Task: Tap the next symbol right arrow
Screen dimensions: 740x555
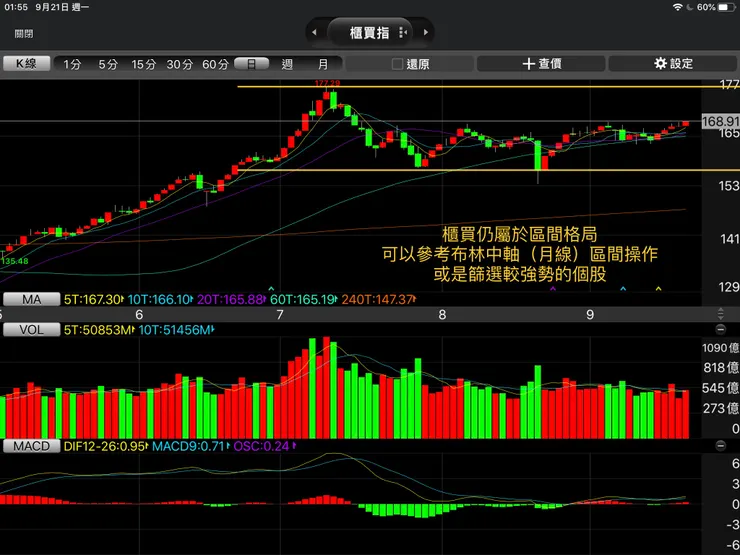Action: click(x=426, y=33)
